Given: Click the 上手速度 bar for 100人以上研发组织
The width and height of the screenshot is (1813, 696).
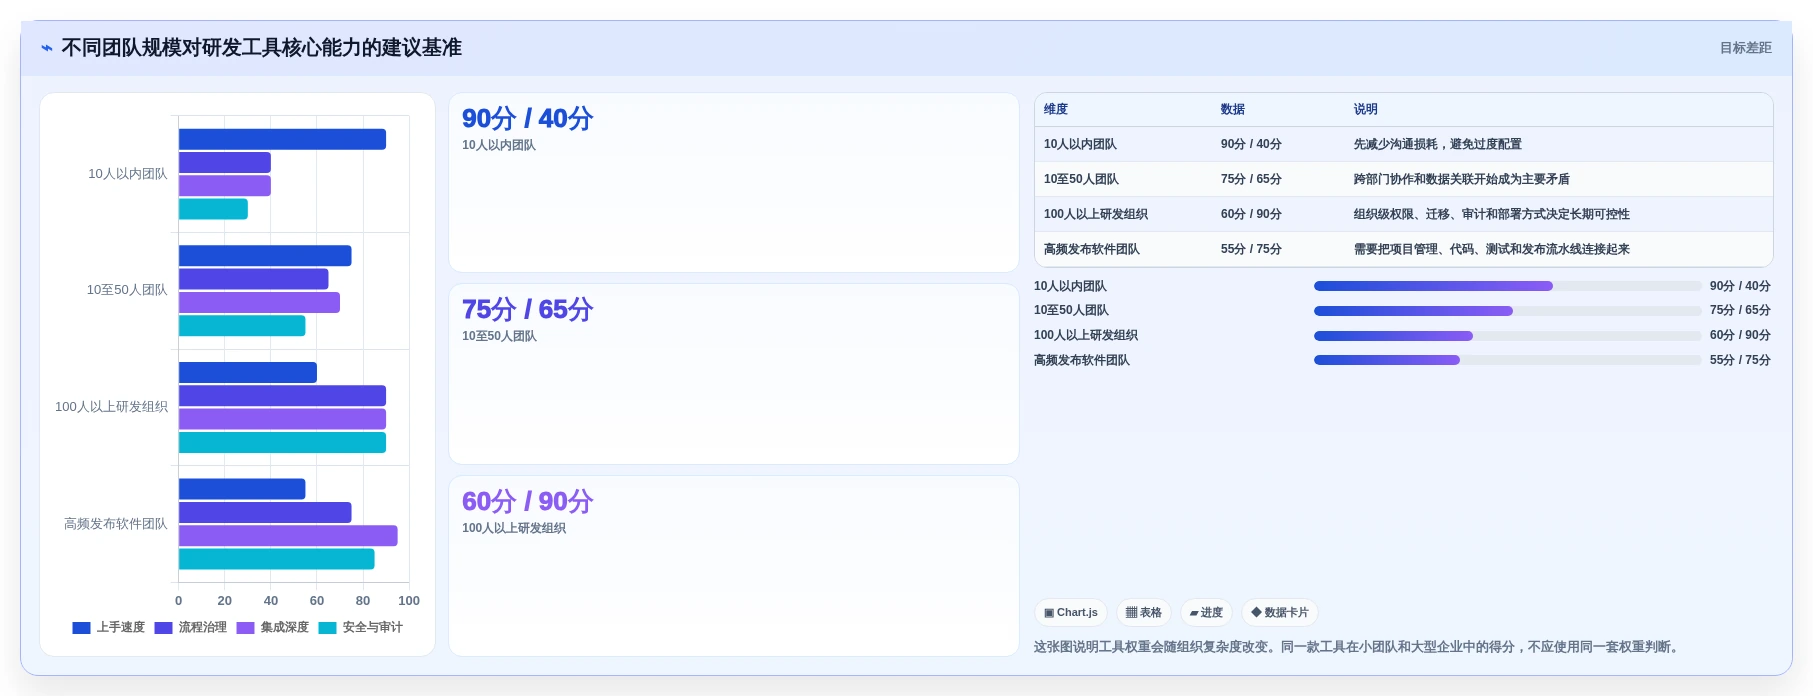Looking at the screenshot, I should pyautogui.click(x=248, y=373).
